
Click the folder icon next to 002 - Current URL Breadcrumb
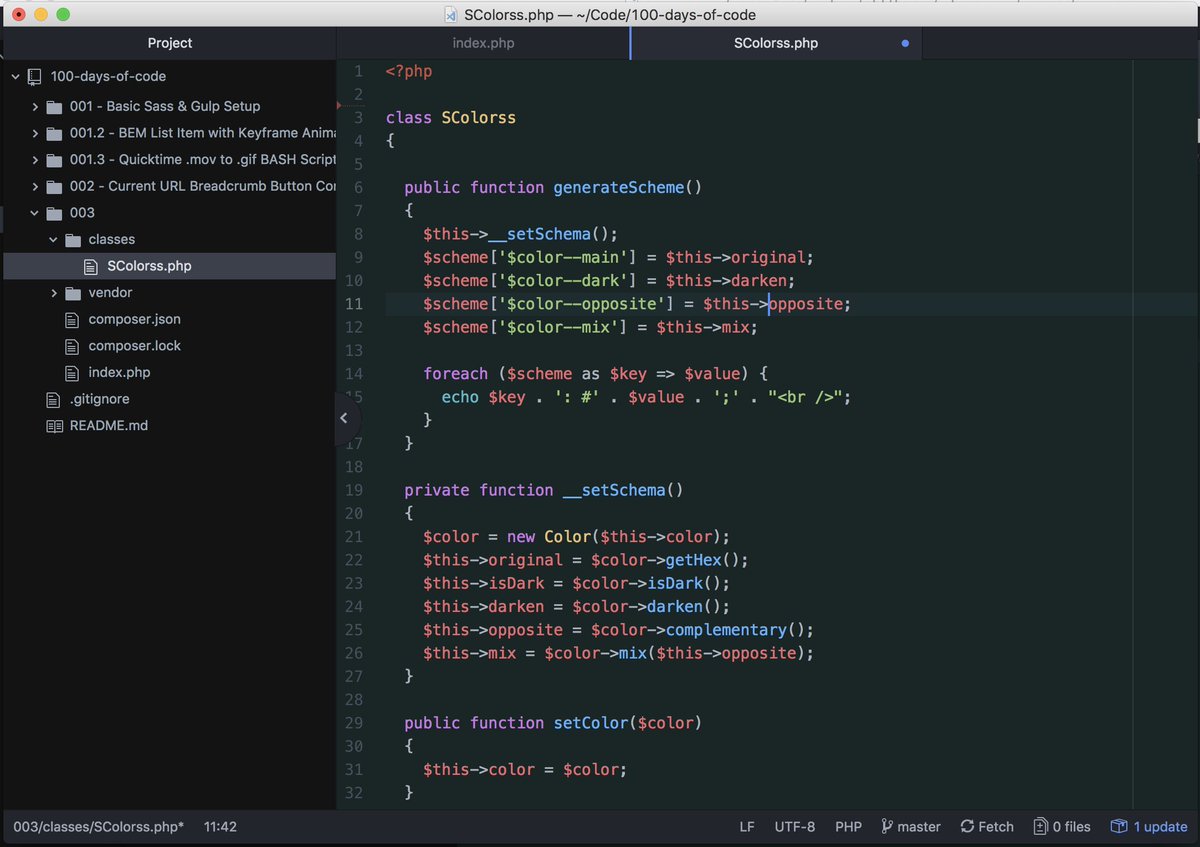pos(54,186)
